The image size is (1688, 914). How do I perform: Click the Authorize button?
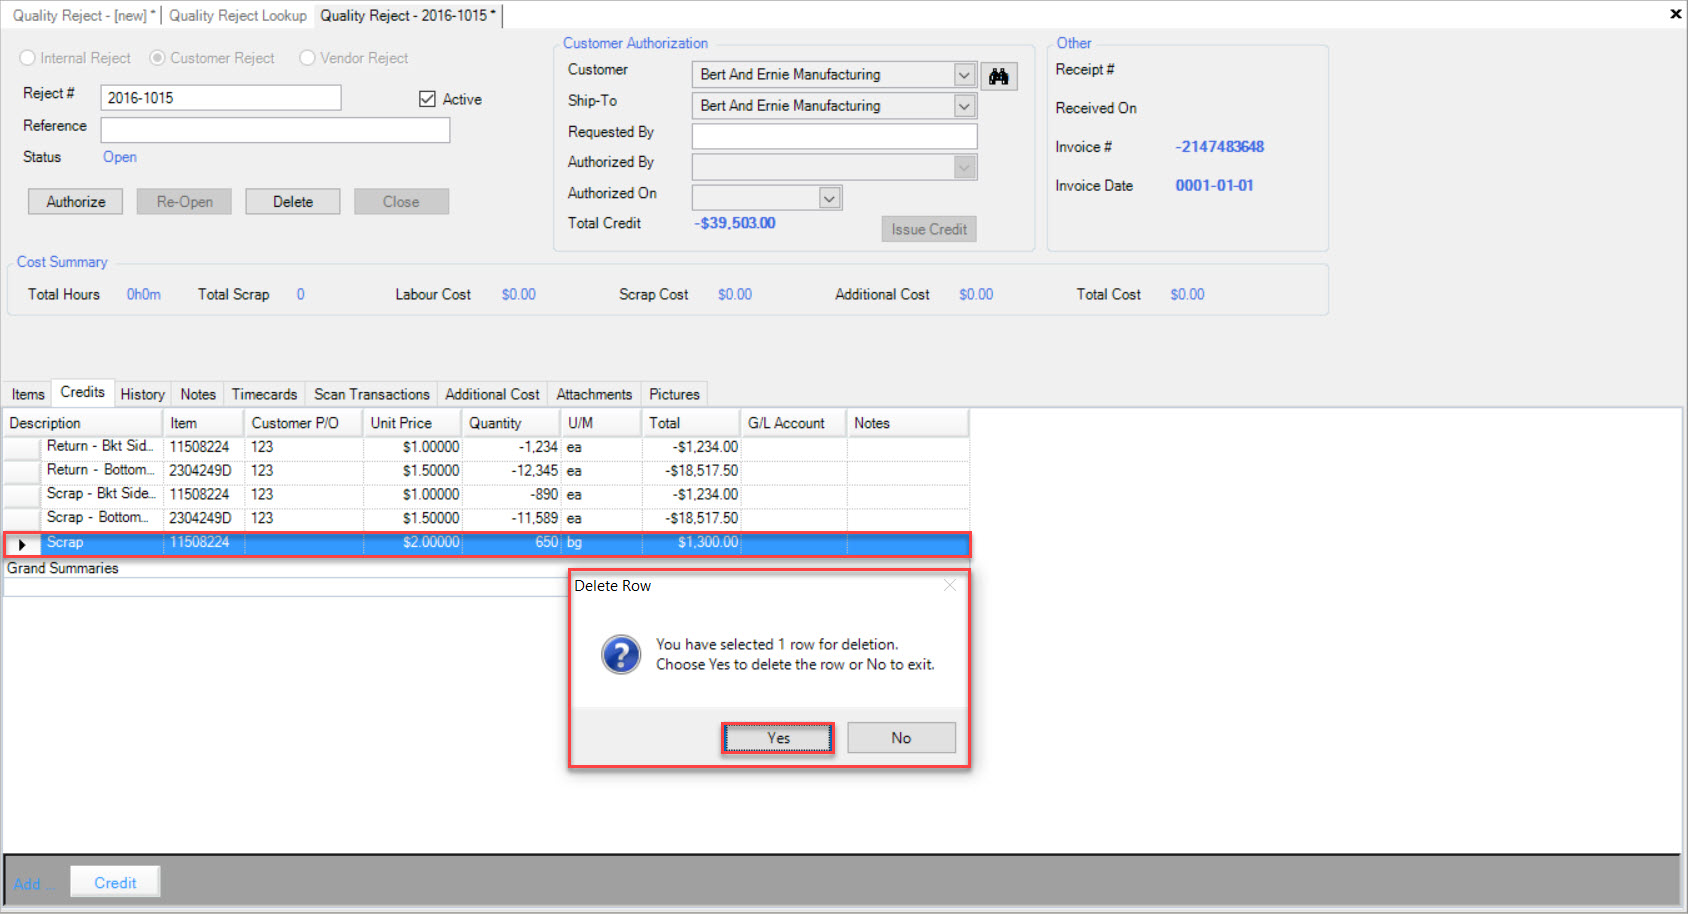(x=76, y=202)
